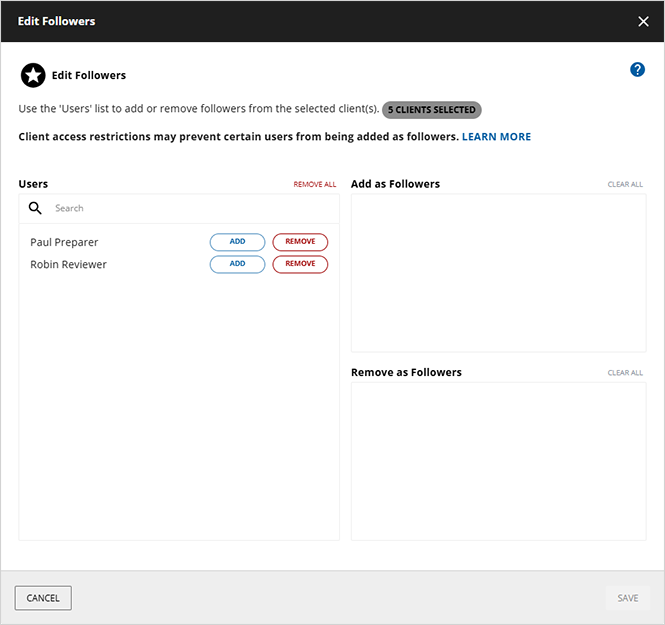Image resolution: width=665 pixels, height=625 pixels.
Task: Click inside the Remove as Followers box
Action: pos(498,461)
